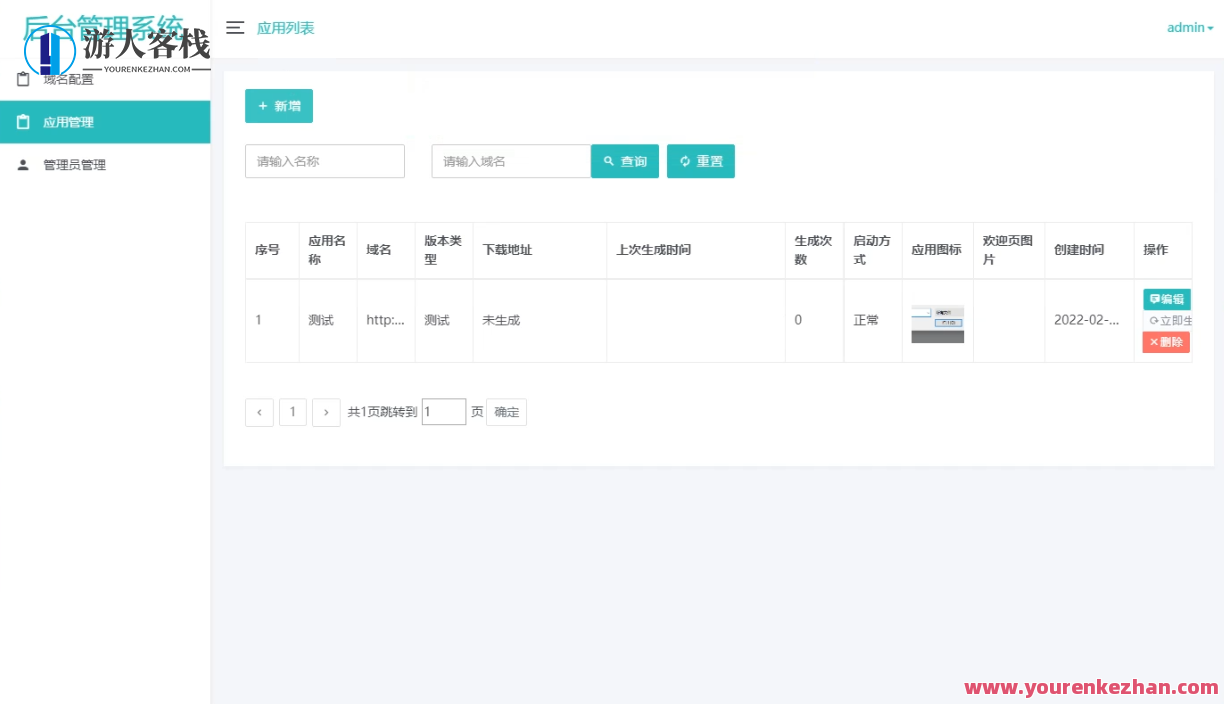
Task: Click the person icon next to 管理员管理
Action: click(23, 164)
